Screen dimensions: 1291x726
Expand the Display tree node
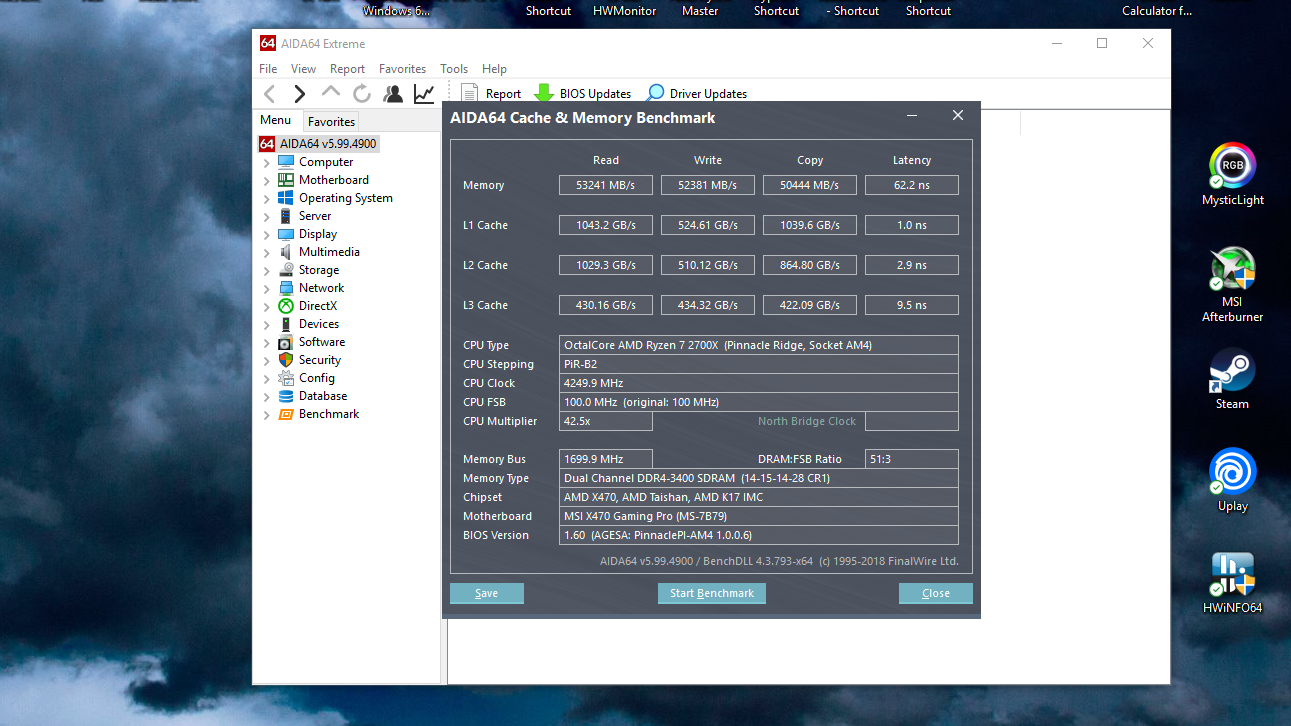pos(267,235)
